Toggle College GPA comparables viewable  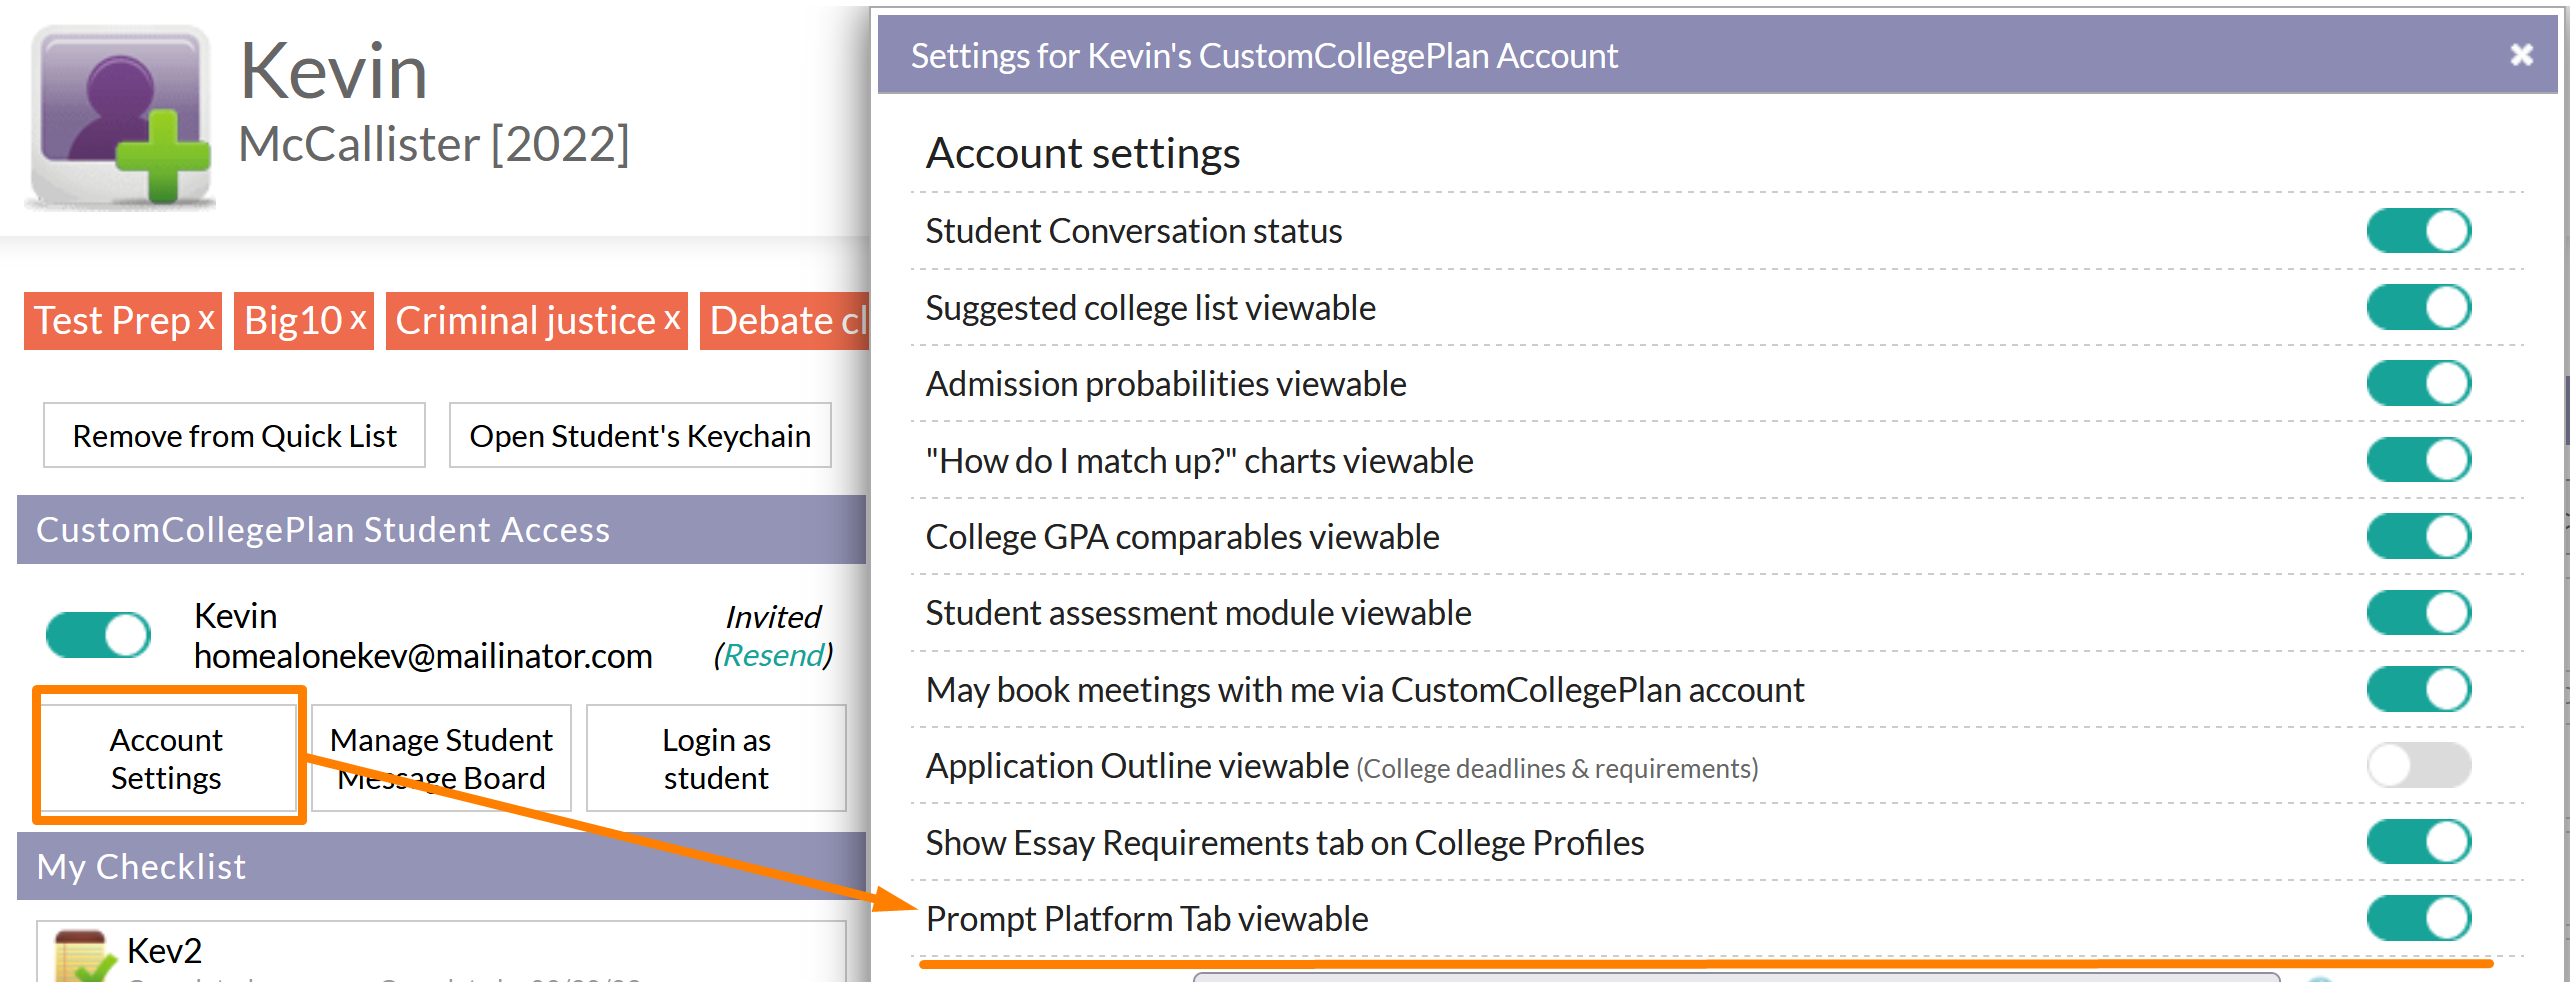coord(2418,536)
